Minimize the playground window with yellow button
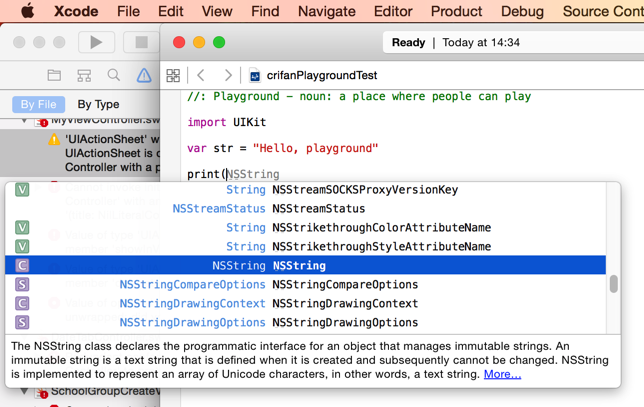This screenshot has height=407, width=644. 199,42
